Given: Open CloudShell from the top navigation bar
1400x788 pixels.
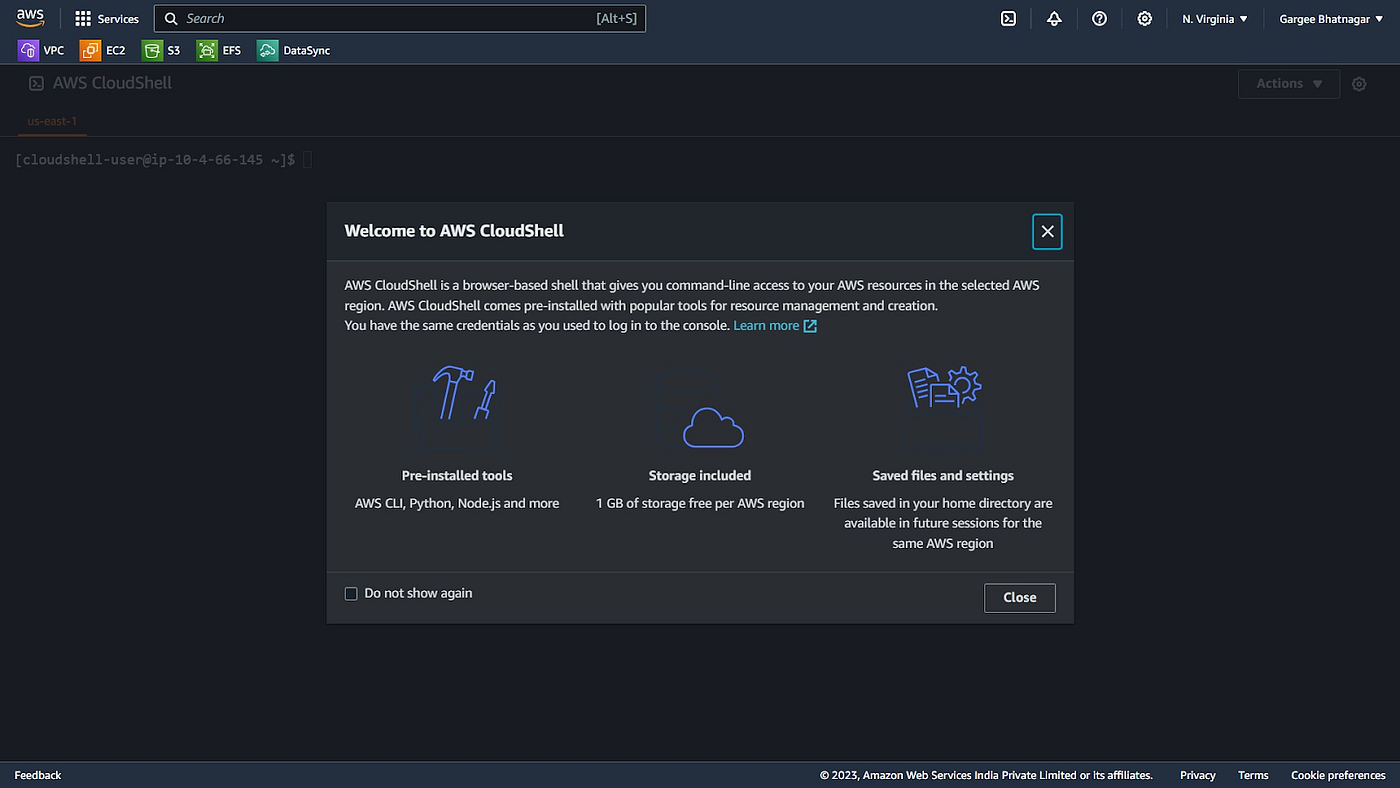Looking at the screenshot, I should click(x=1008, y=18).
